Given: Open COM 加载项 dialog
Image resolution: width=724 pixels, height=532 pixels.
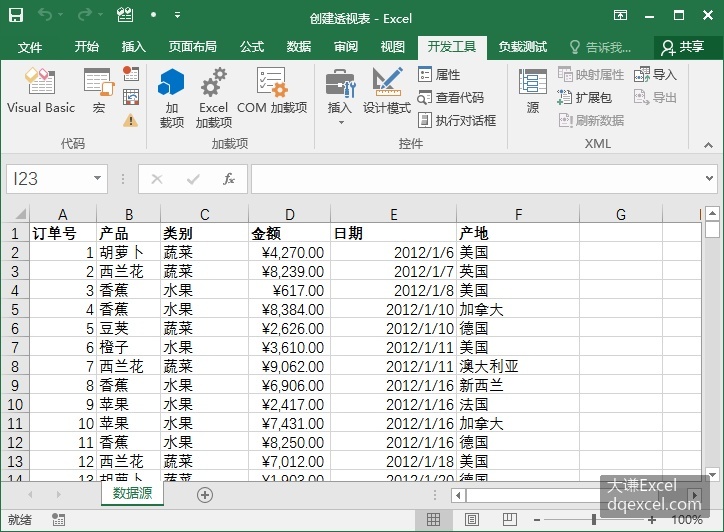Looking at the screenshot, I should tap(272, 91).
